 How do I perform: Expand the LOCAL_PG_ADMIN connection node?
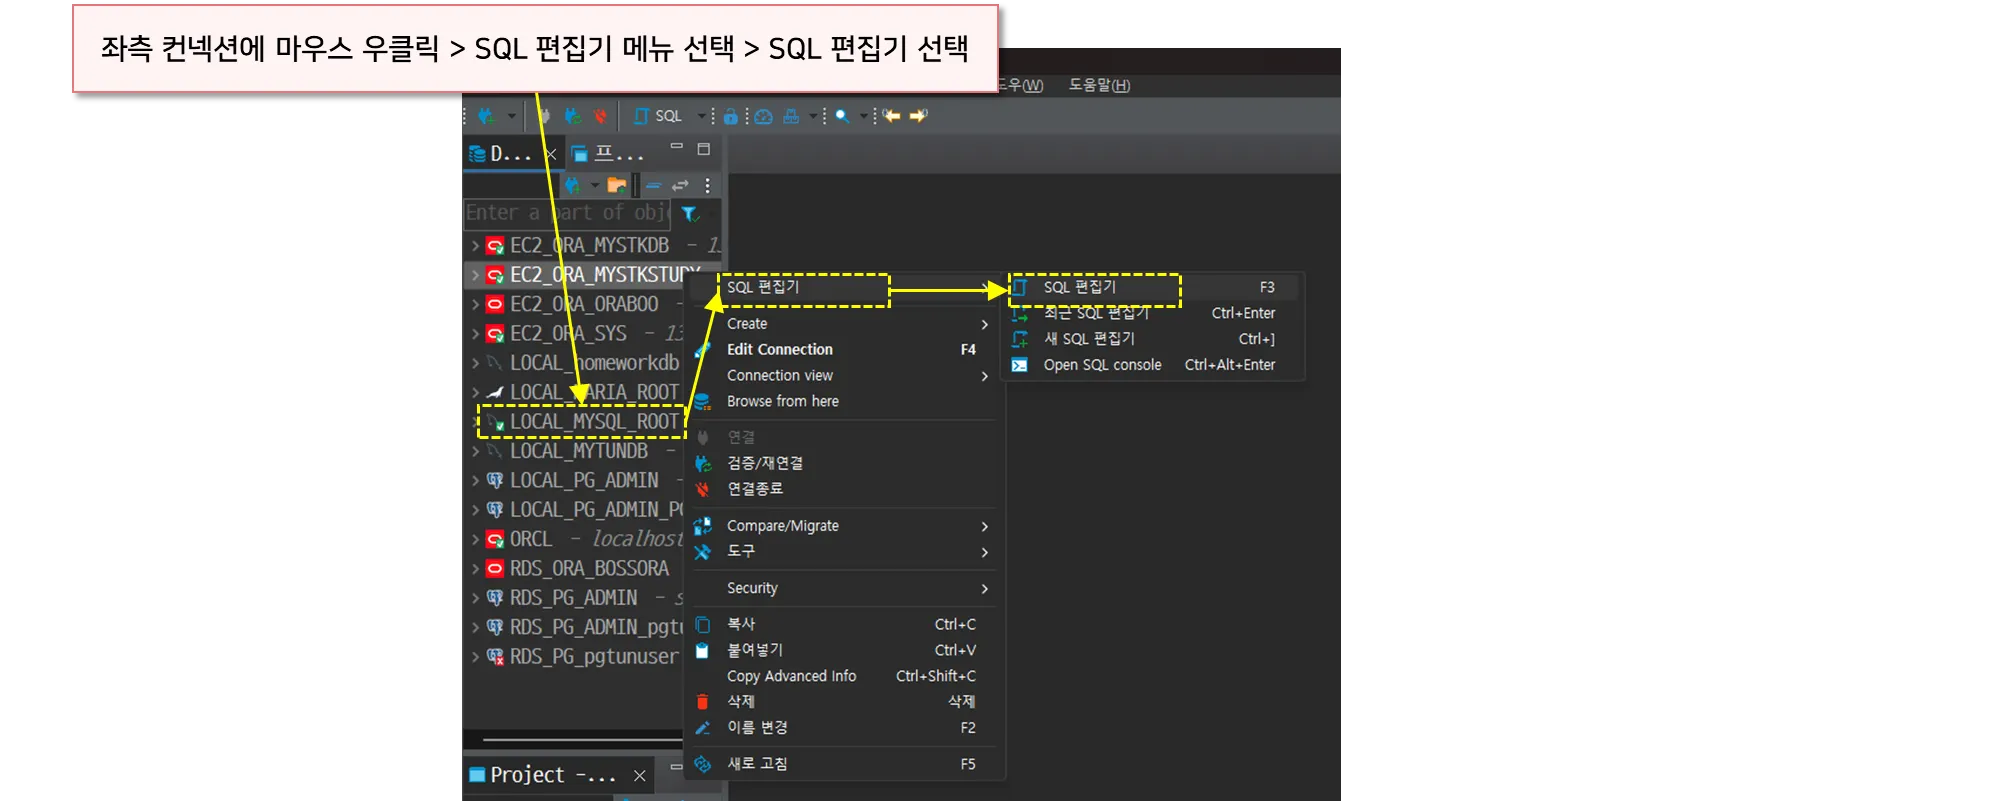pyautogui.click(x=475, y=480)
